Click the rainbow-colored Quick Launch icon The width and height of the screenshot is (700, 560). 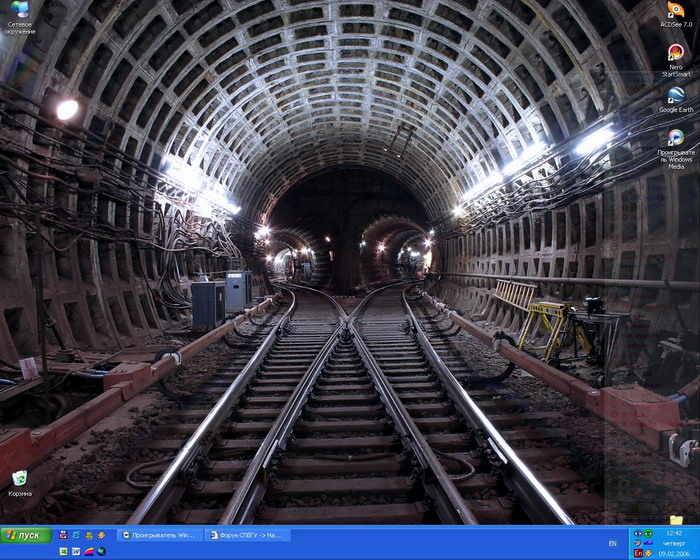[89, 551]
